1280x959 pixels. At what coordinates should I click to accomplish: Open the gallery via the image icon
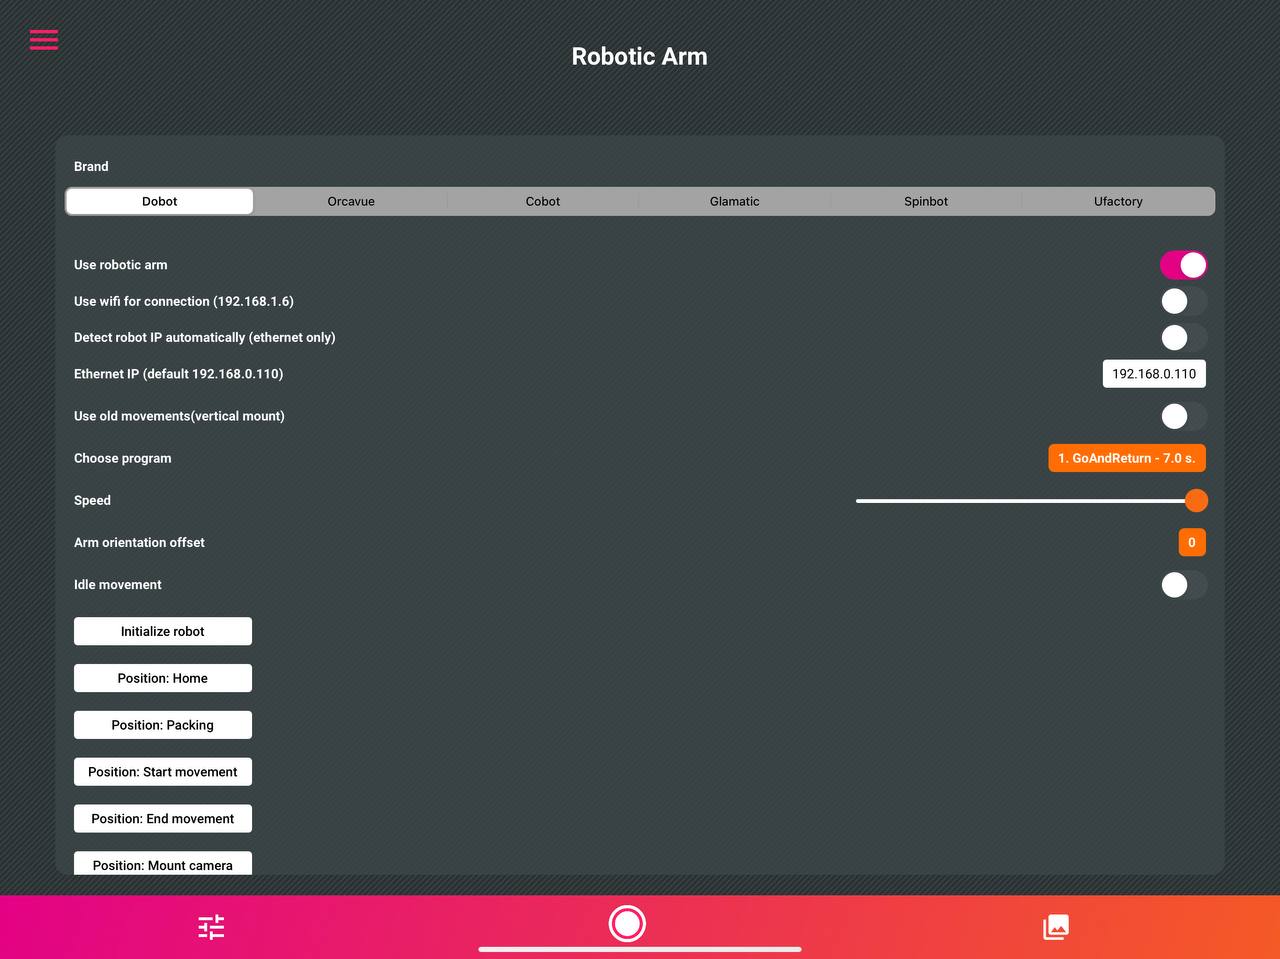click(1056, 927)
